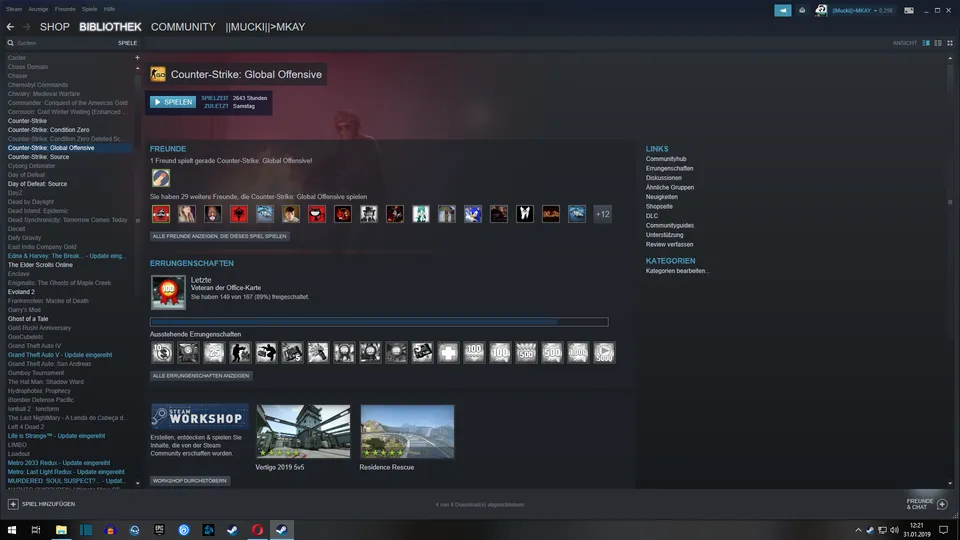Click the plus icon atop game list
The image size is (960, 540).
click(137, 58)
